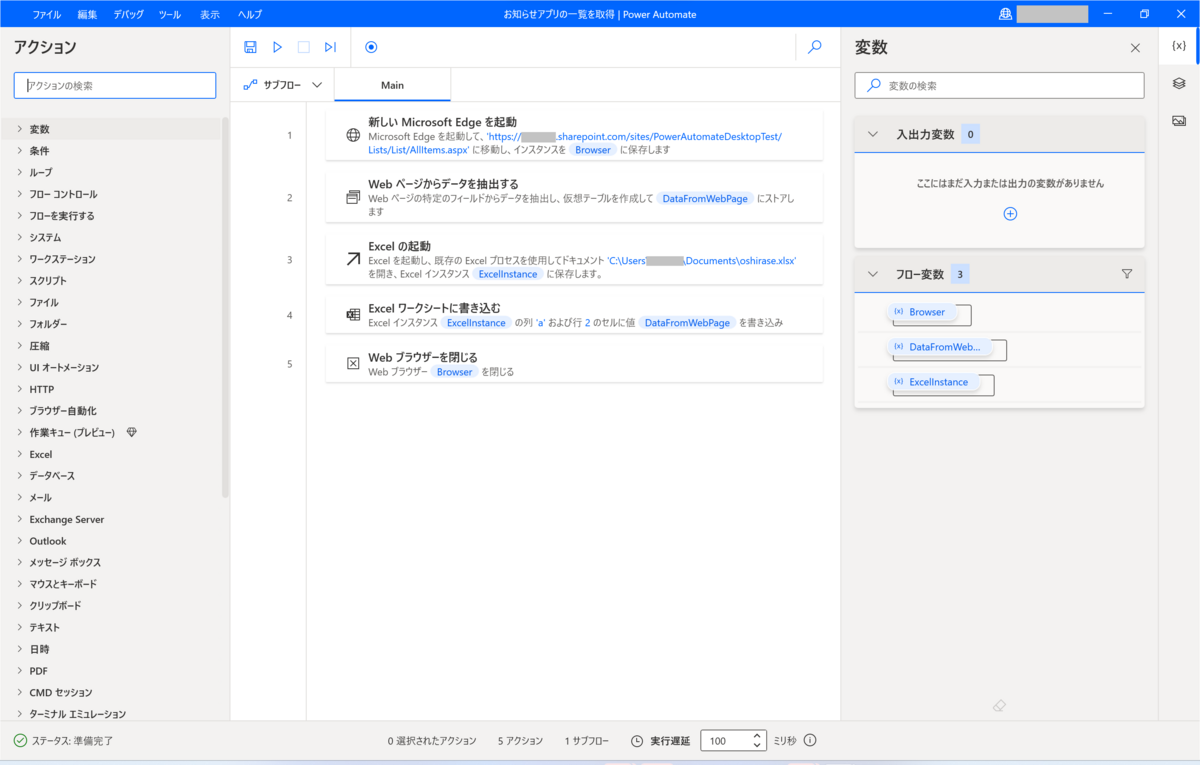The width and height of the screenshot is (1200, 765).
Task: Click the flow variables filter icon
Action: coord(1127,274)
